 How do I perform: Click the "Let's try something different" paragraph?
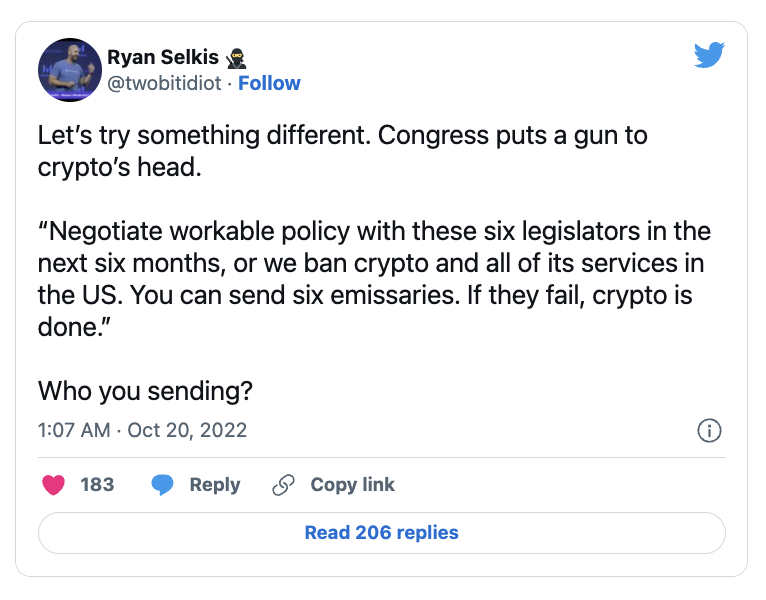pos(342,151)
